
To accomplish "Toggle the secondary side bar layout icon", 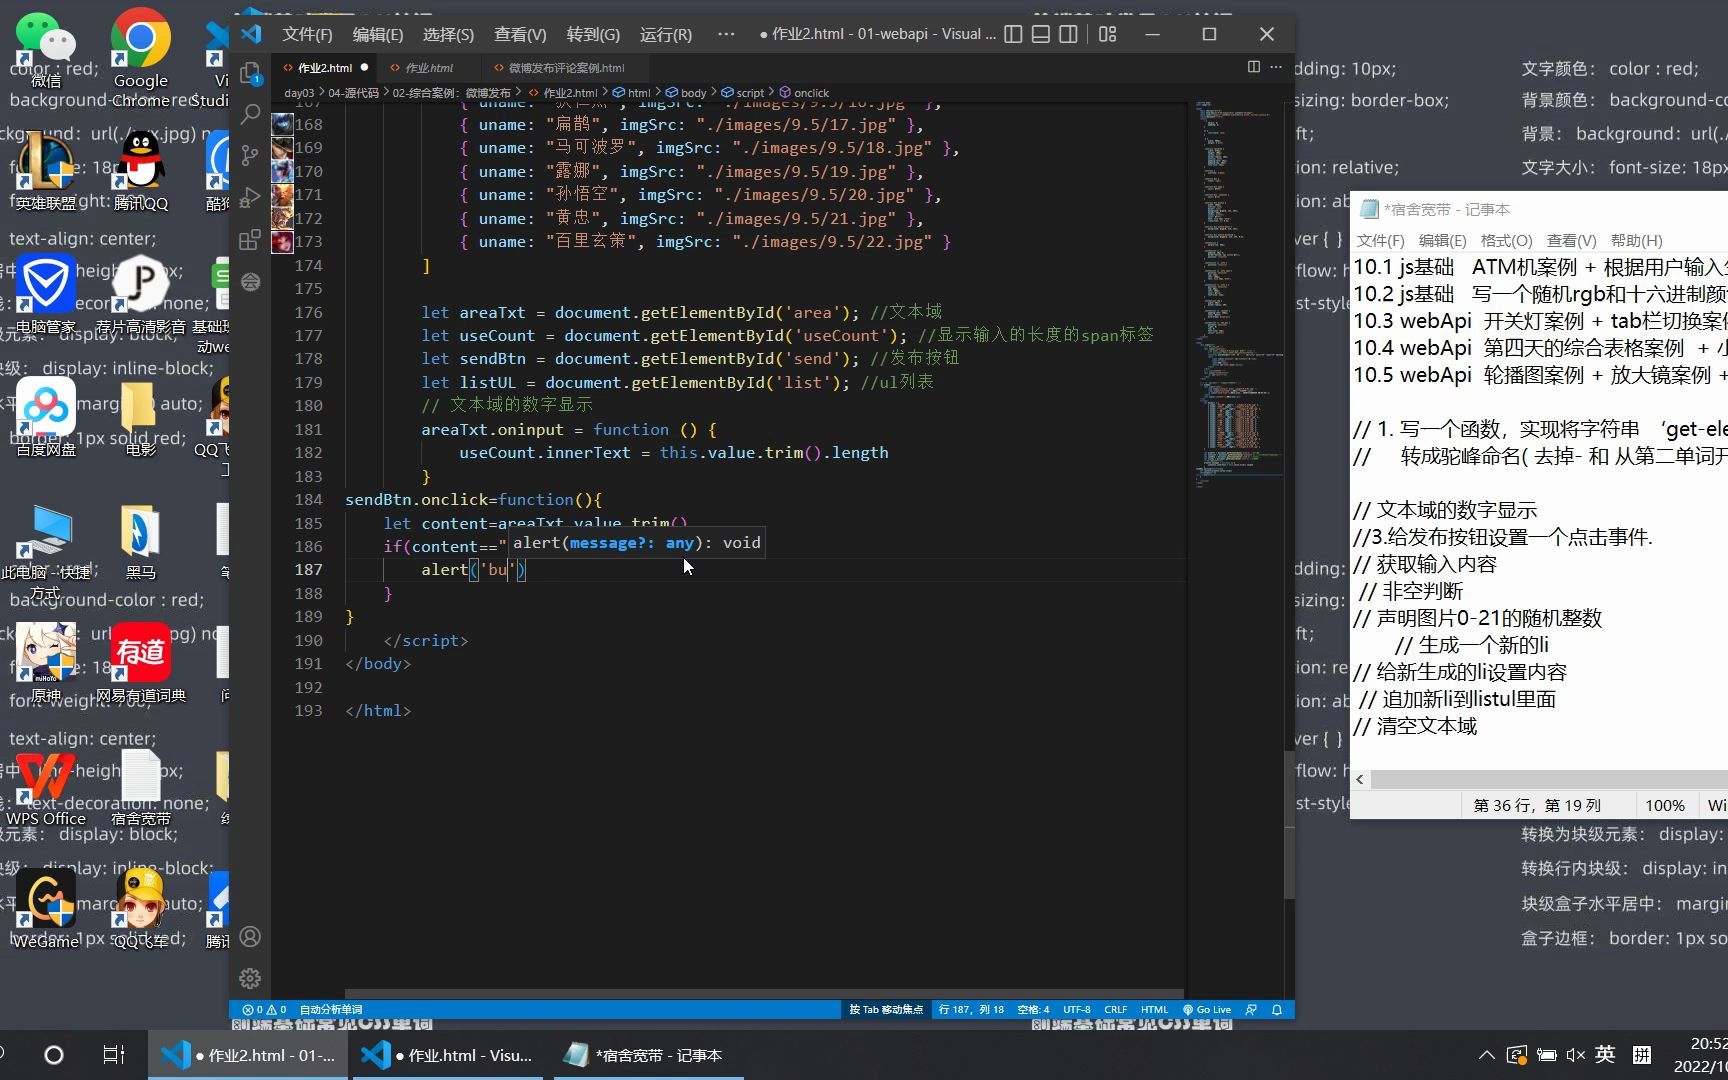I will coord(1069,34).
